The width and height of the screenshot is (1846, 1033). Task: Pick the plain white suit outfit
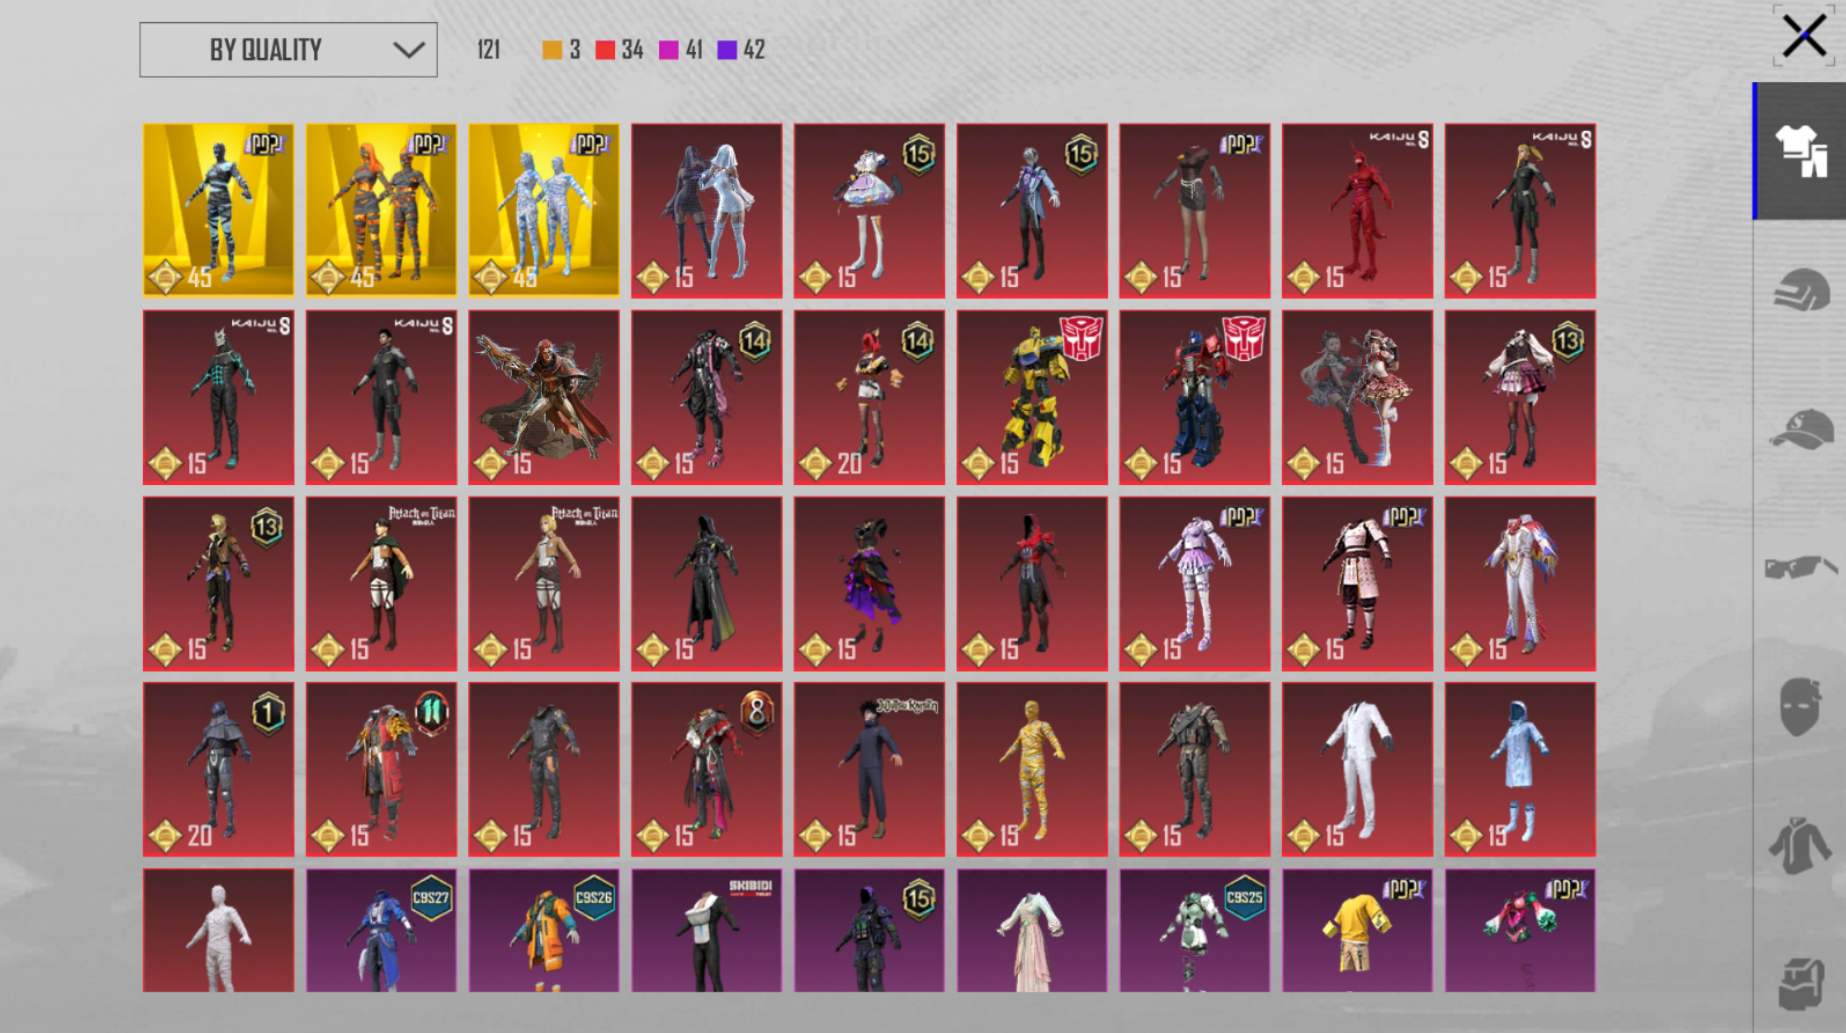coord(1357,770)
